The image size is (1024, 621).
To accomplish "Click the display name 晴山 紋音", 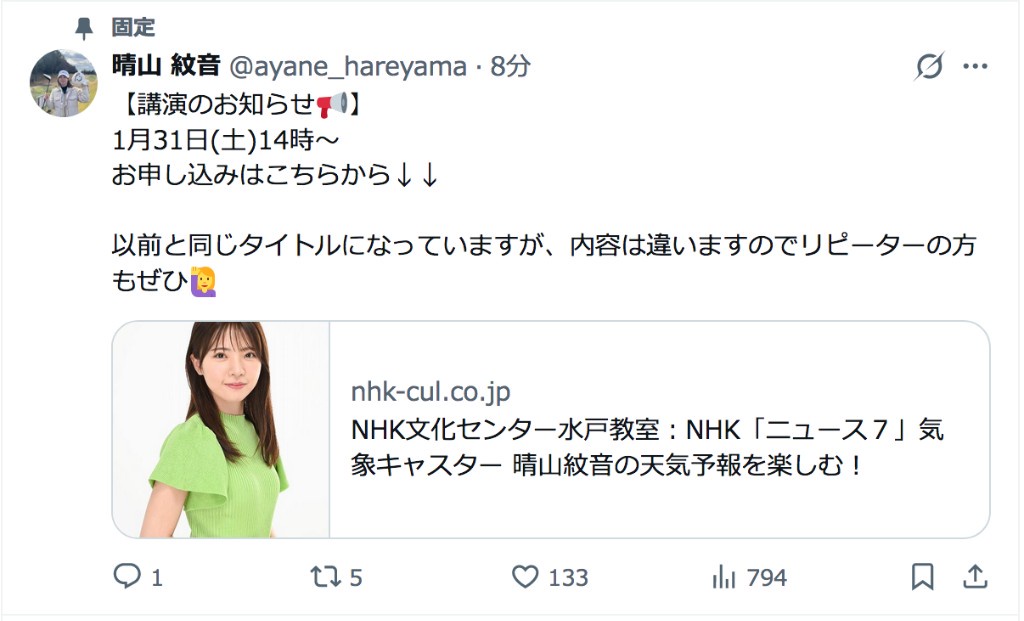I will 166,65.
